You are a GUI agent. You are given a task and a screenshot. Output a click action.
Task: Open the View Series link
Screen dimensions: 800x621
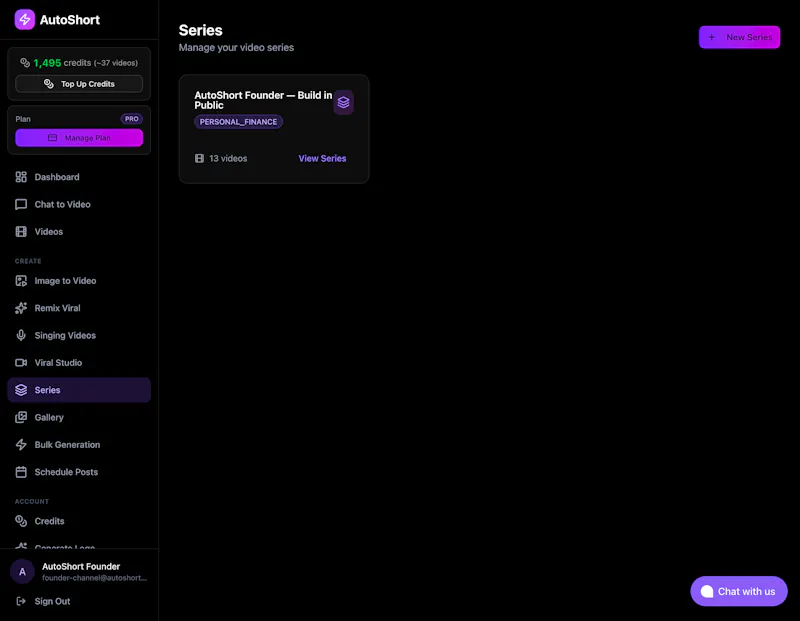(x=322, y=158)
